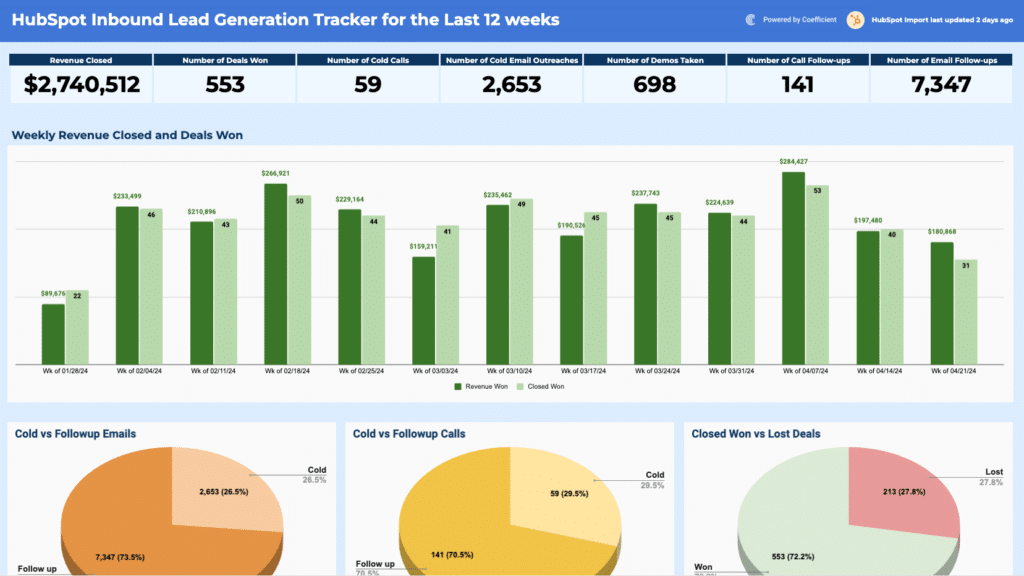The image size is (1024, 576).
Task: Click the 'Follow up' label of emails pie
Action: tap(37, 569)
